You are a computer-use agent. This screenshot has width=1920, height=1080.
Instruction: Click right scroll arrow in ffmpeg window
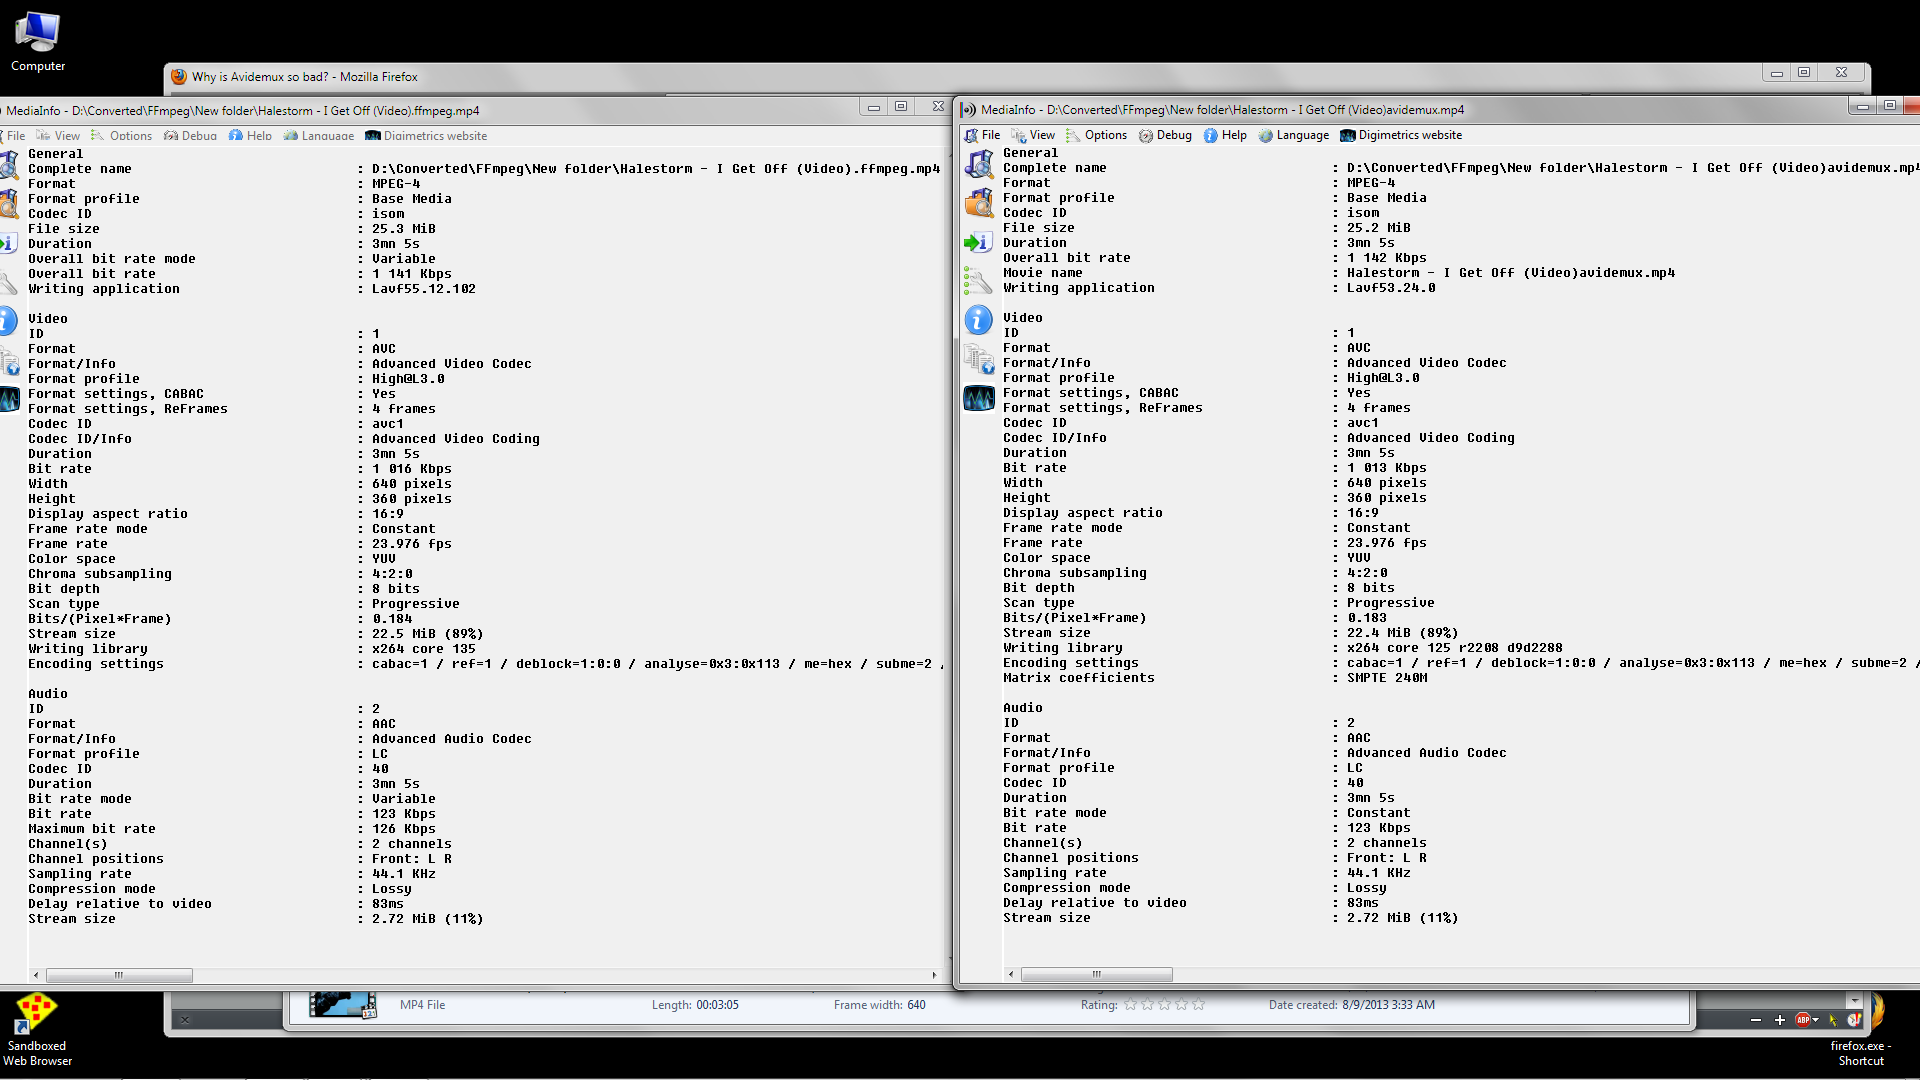[934, 975]
